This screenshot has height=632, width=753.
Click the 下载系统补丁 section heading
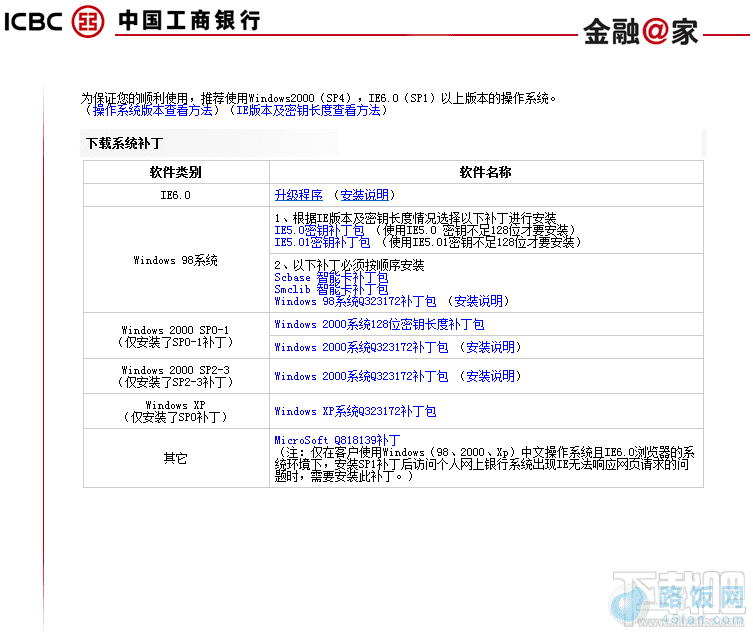tap(125, 144)
